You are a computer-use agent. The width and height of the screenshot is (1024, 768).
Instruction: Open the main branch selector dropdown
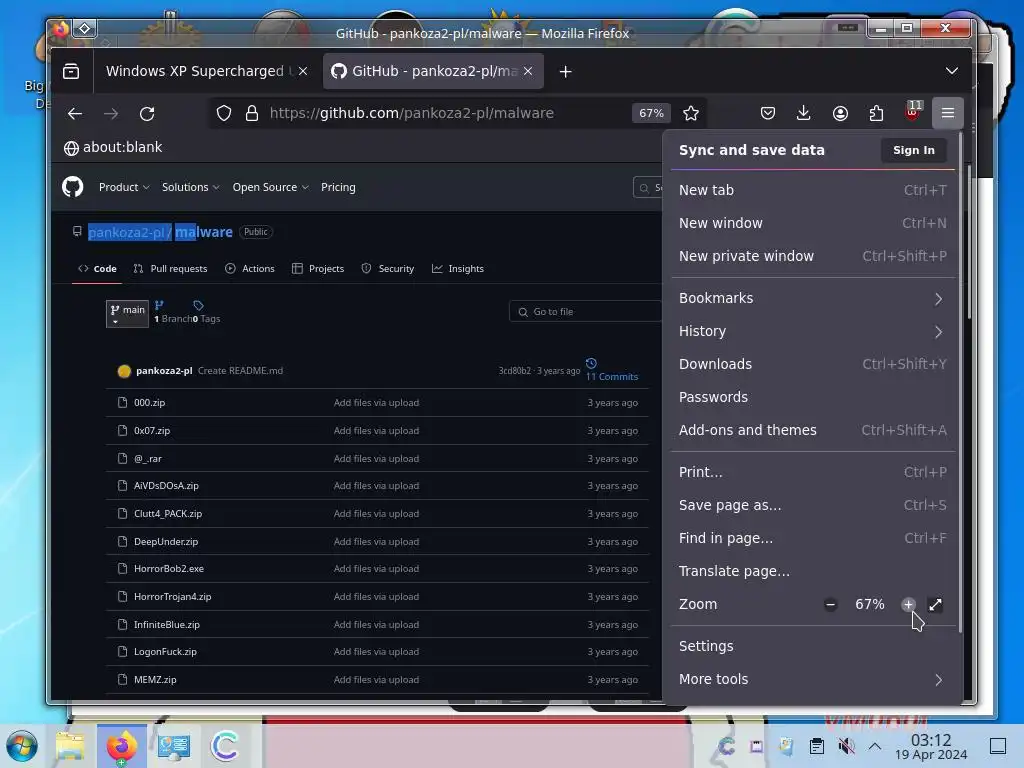127,313
